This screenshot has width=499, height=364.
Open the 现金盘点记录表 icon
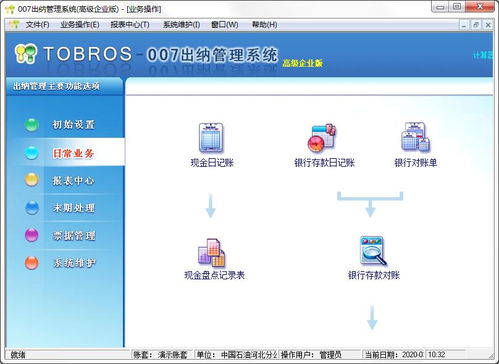pos(212,253)
